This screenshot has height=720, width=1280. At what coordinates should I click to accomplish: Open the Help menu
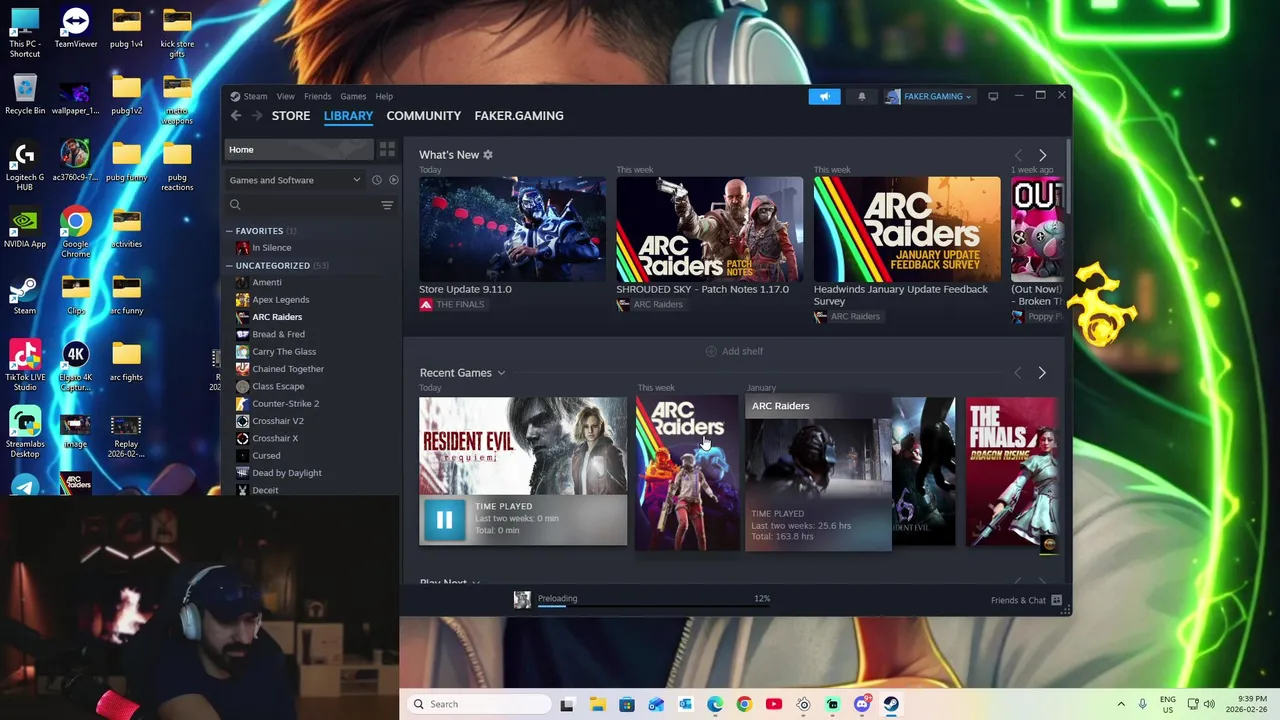tap(384, 96)
